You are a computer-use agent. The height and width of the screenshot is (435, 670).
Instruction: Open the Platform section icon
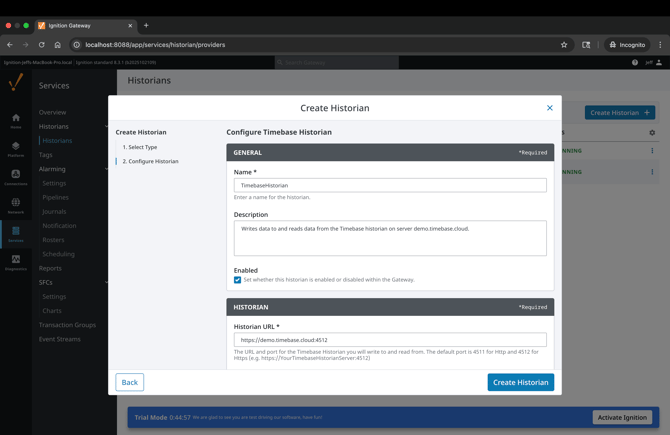(x=15, y=148)
